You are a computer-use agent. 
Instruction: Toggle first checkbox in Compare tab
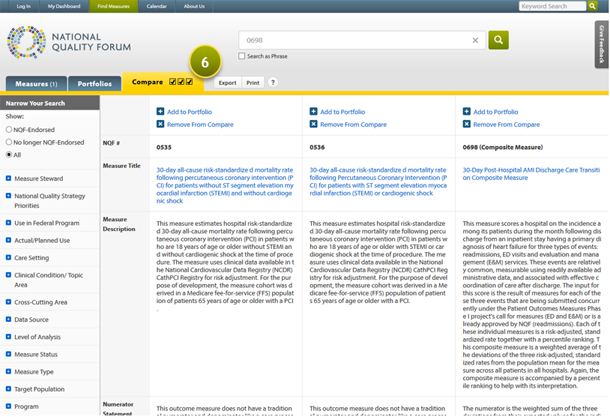(172, 82)
